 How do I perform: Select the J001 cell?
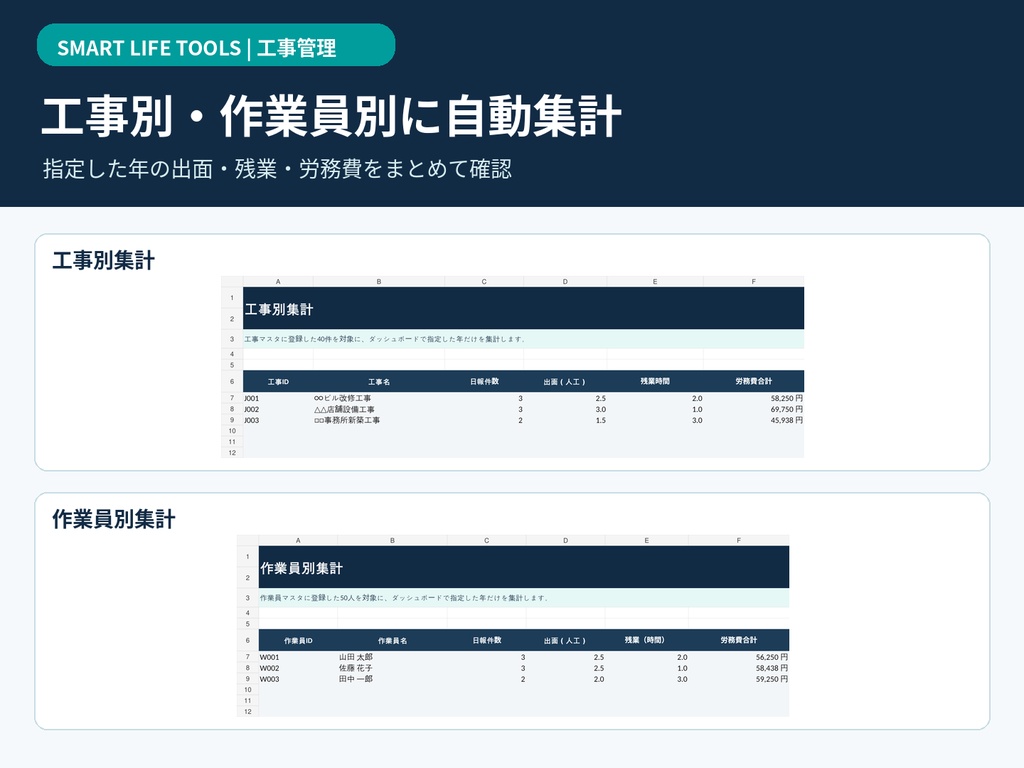[x=278, y=398]
